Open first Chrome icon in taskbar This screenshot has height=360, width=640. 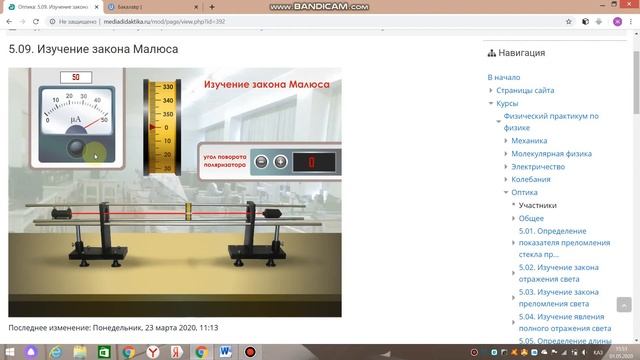[x=128, y=352]
